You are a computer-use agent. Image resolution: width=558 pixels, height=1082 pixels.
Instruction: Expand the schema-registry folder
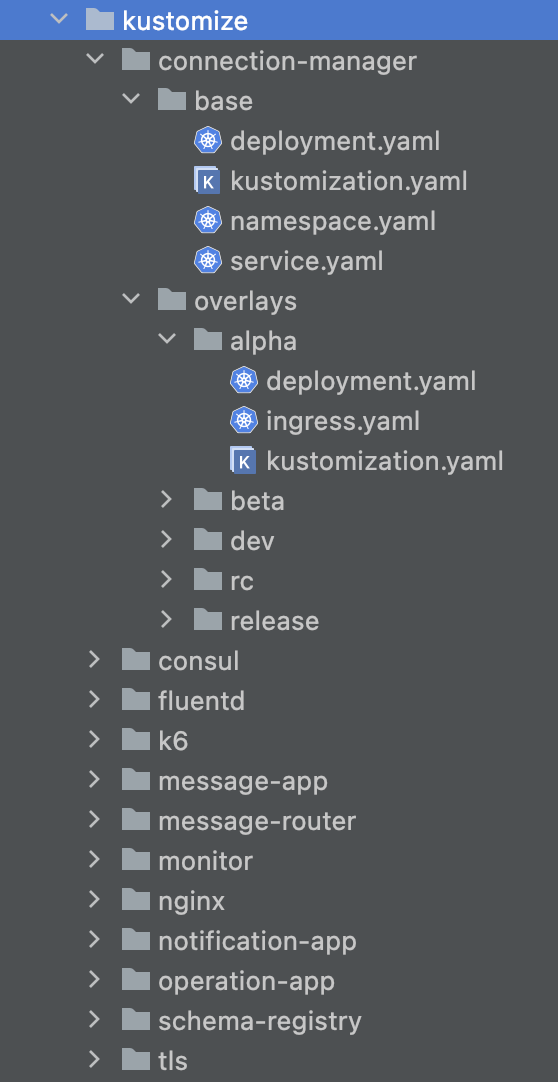click(94, 1020)
